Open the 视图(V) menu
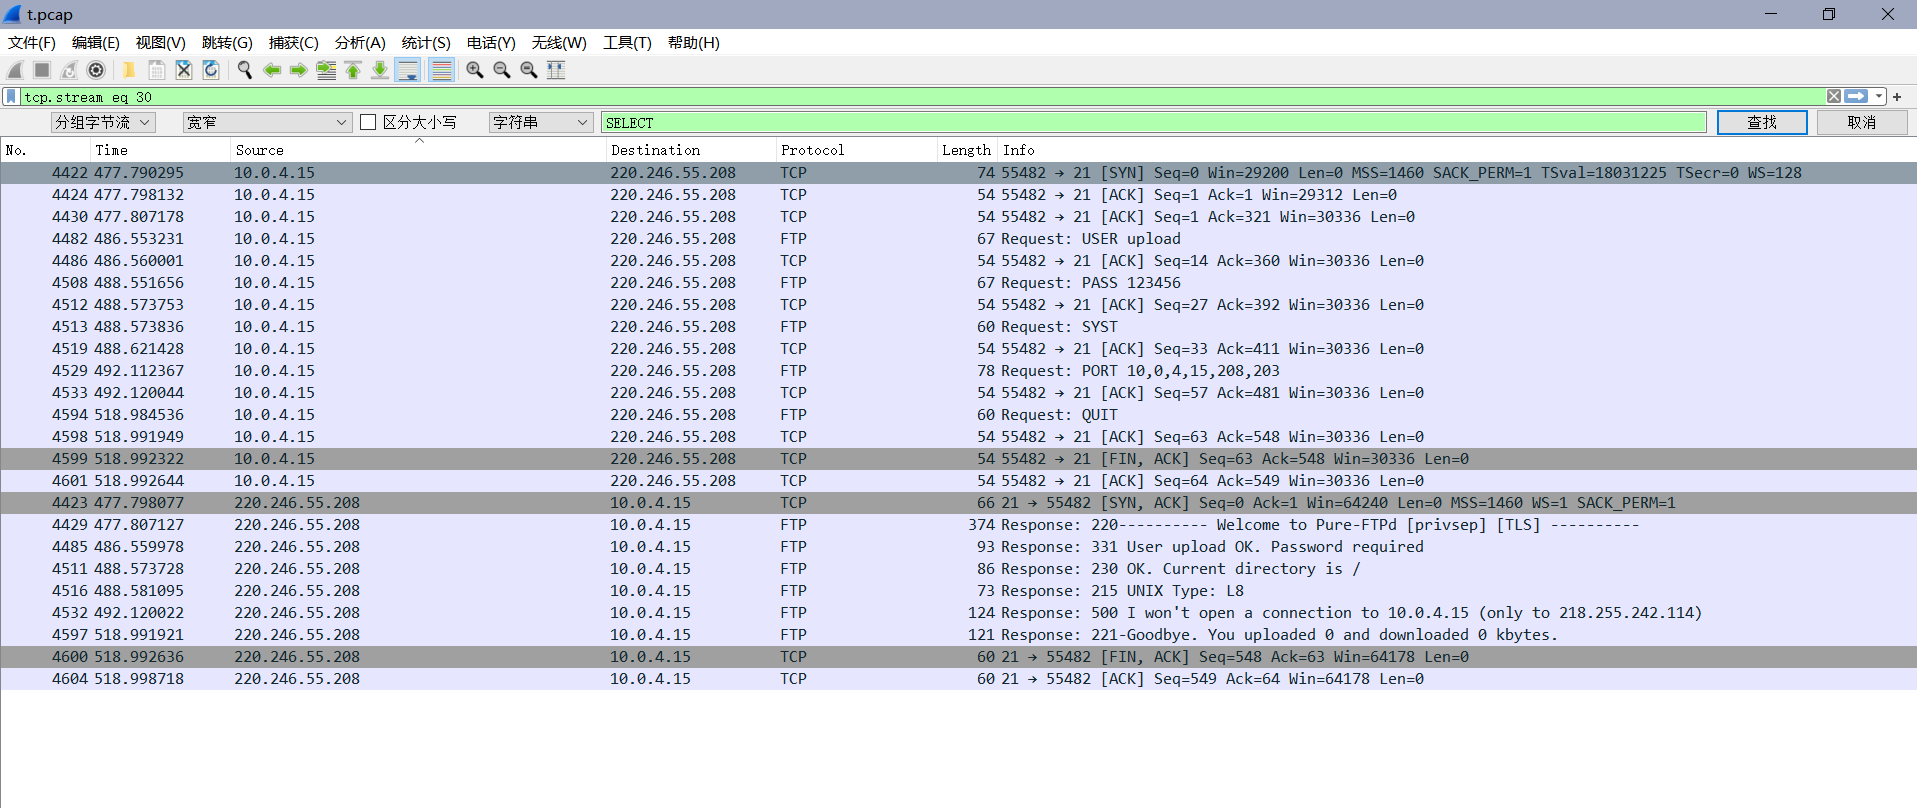The image size is (1917, 808). 161,43
